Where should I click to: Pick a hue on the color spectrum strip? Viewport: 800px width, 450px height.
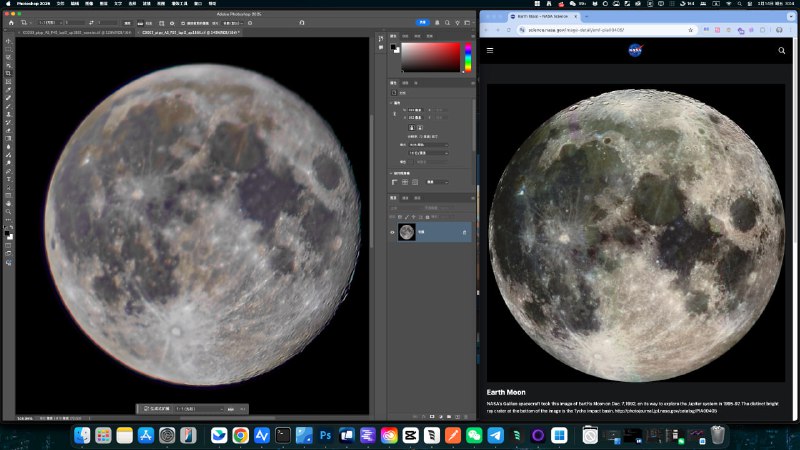467,58
